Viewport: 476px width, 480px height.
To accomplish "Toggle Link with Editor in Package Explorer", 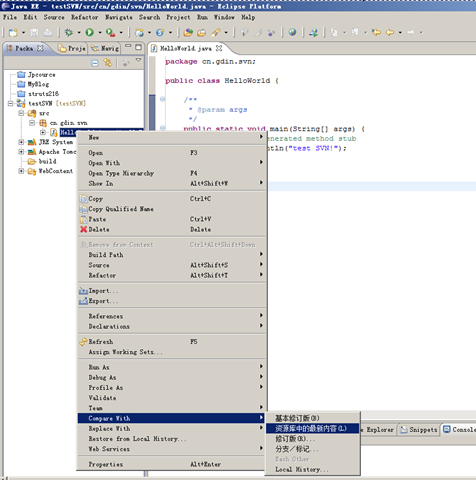I will (108, 63).
